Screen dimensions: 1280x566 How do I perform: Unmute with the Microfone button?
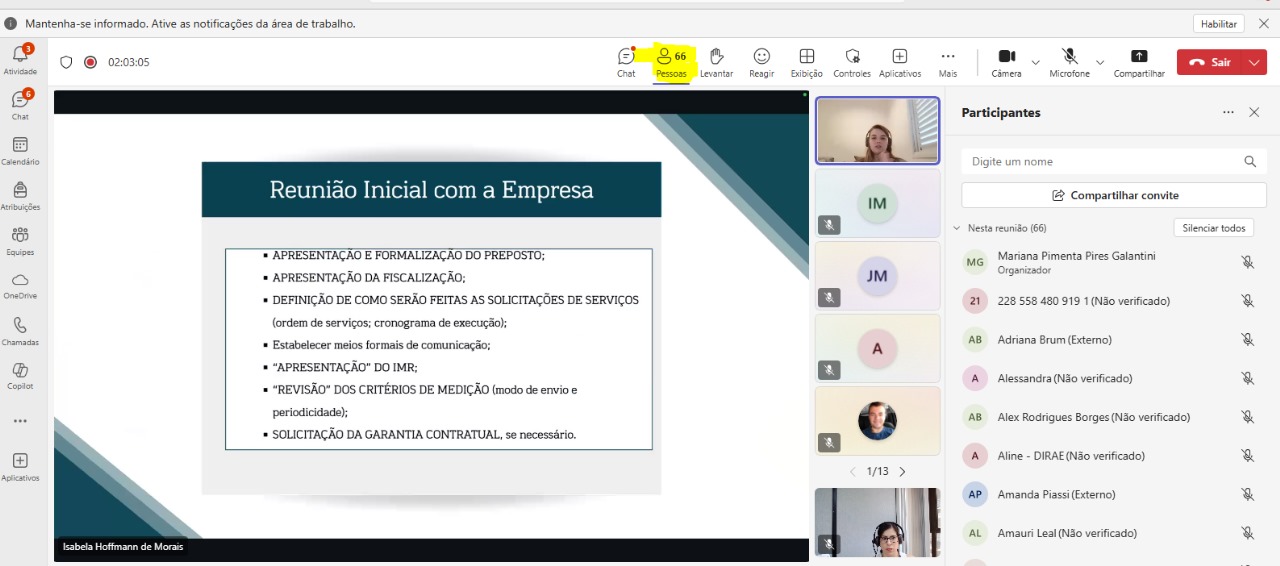1069,62
